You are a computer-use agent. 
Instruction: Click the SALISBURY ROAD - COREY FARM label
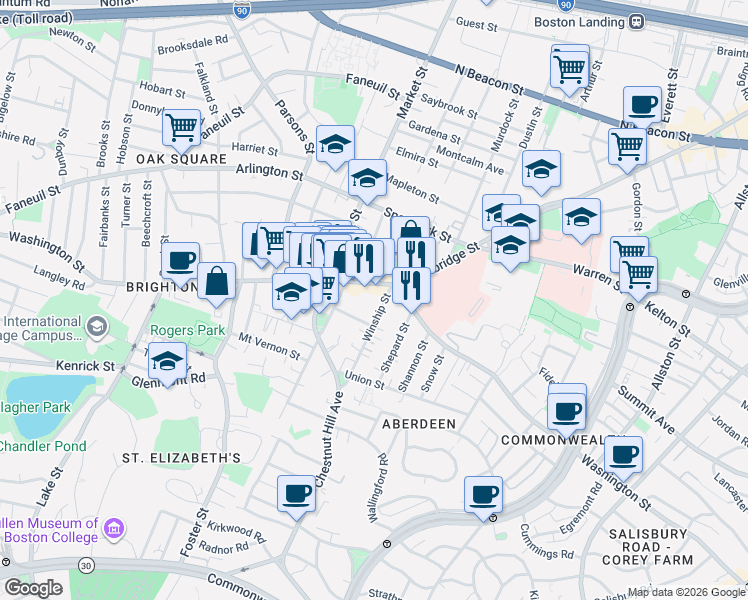click(647, 547)
